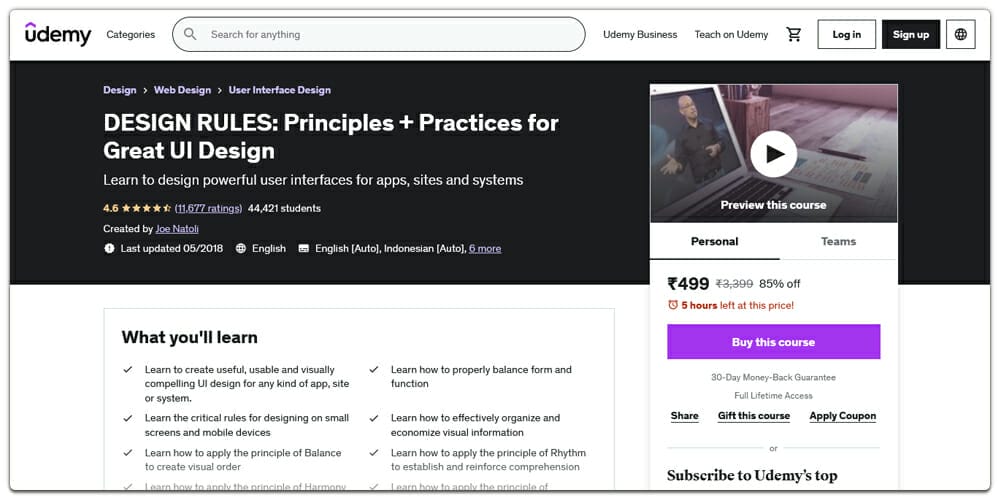Click the checkmark beside 'useful, usable and visually compelling'
The image size is (1000, 500).
128,369
